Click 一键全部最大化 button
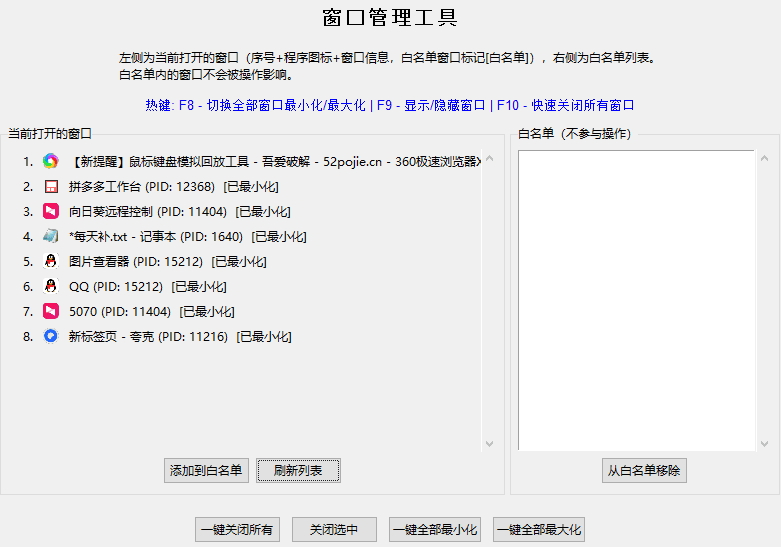The height and width of the screenshot is (547, 781). pyautogui.click(x=539, y=530)
